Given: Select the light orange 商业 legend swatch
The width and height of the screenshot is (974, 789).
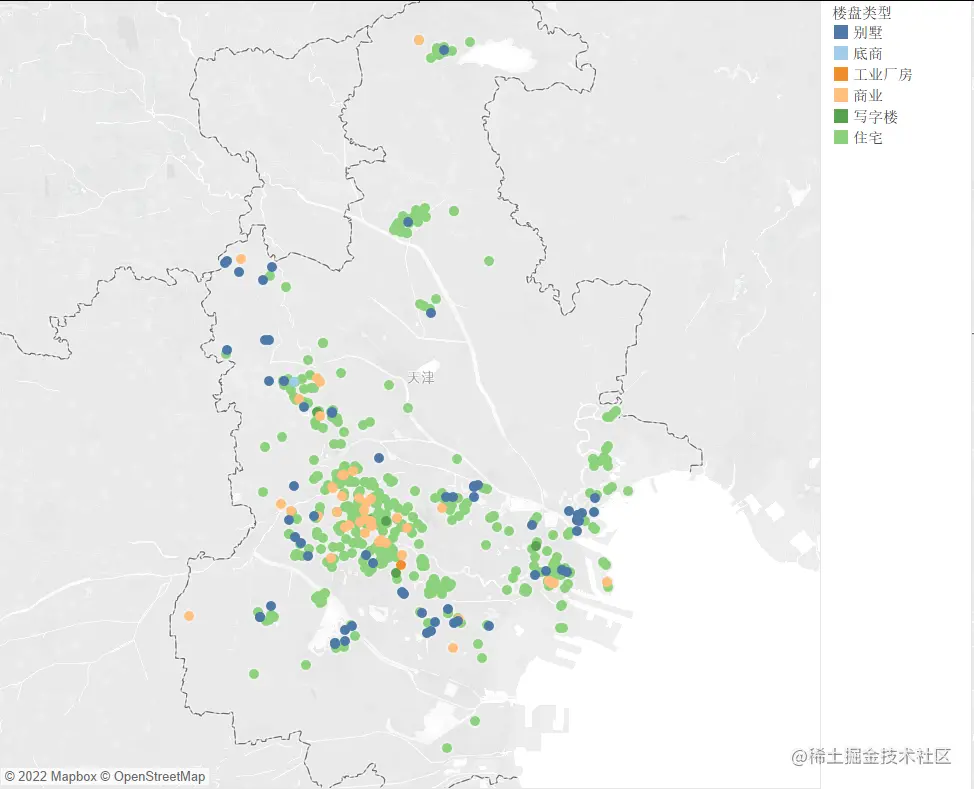Looking at the screenshot, I should [x=840, y=95].
